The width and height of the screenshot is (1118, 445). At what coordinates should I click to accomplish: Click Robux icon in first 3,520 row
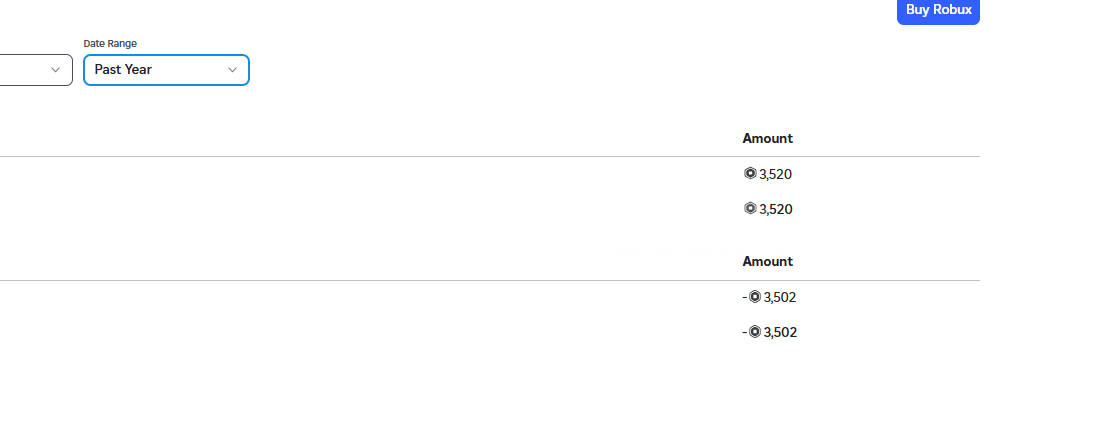(750, 173)
